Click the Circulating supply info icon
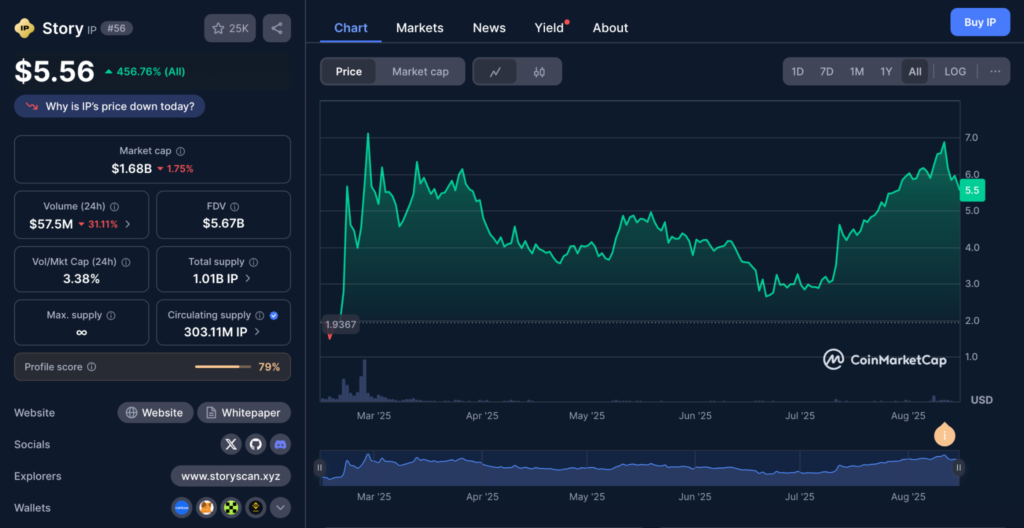The height and width of the screenshot is (528, 1024). (260, 316)
